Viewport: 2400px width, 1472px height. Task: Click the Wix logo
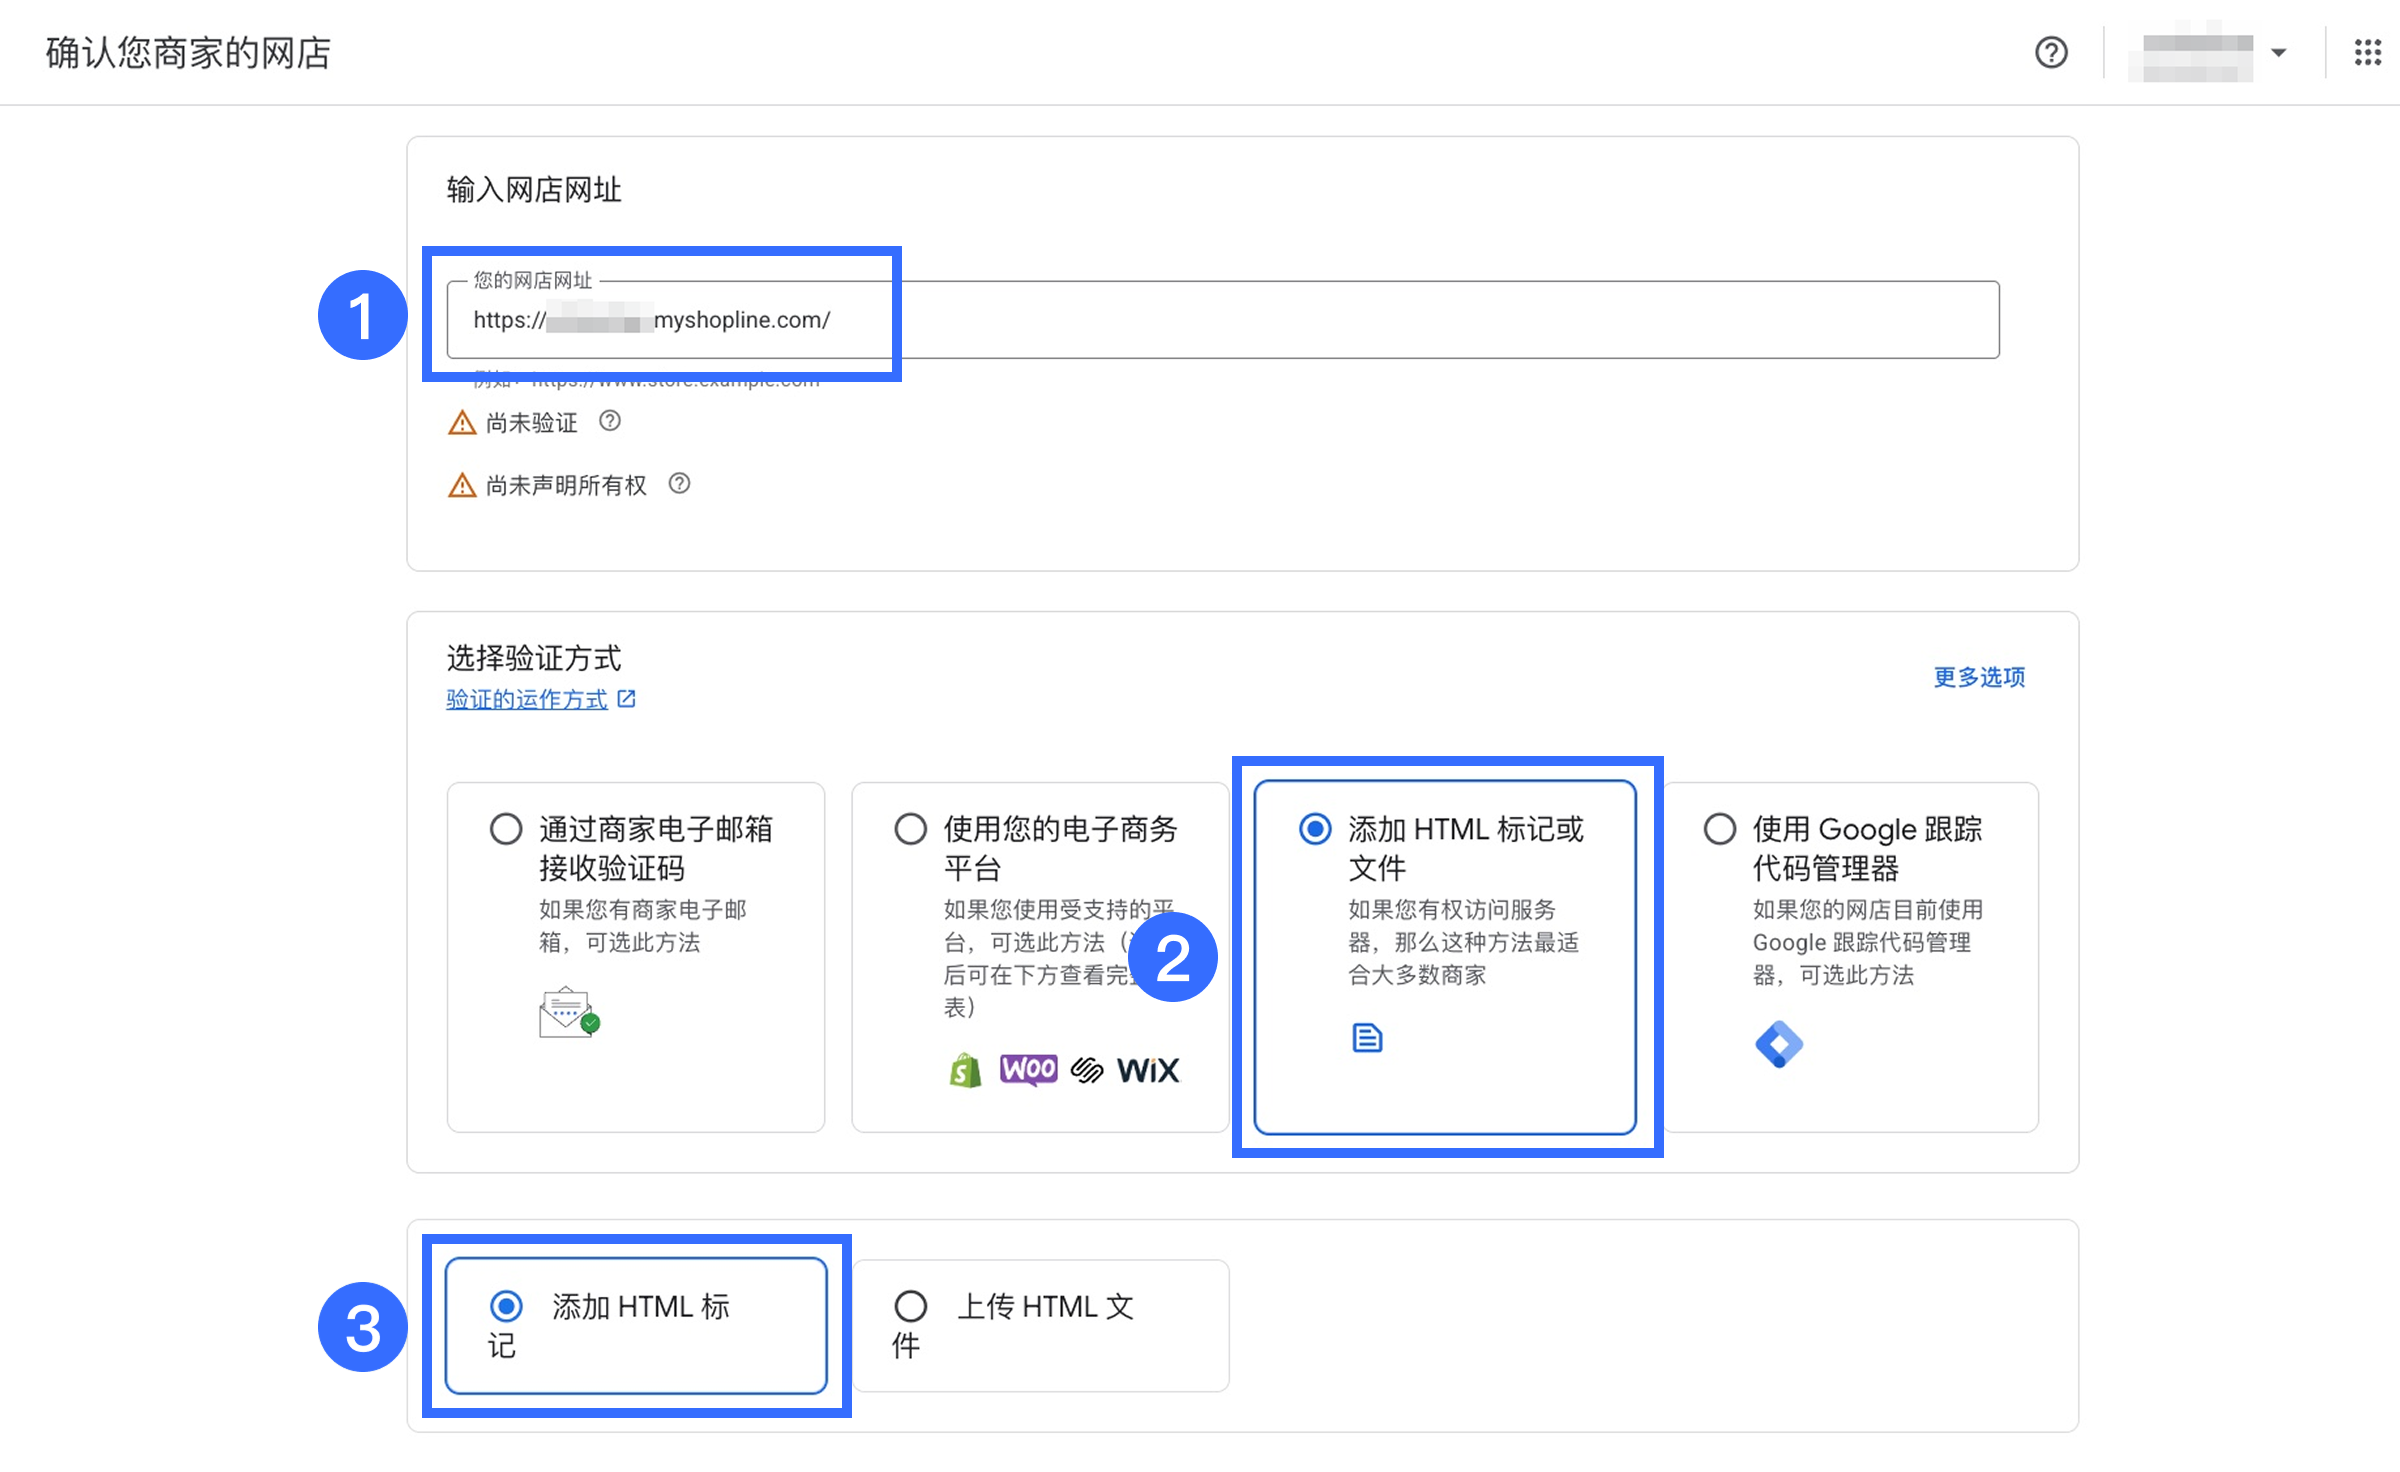(1148, 1070)
